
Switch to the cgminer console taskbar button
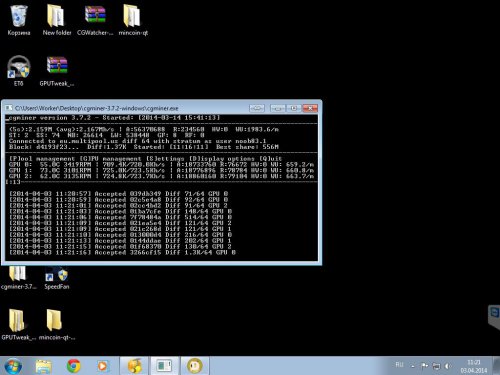coord(165,366)
